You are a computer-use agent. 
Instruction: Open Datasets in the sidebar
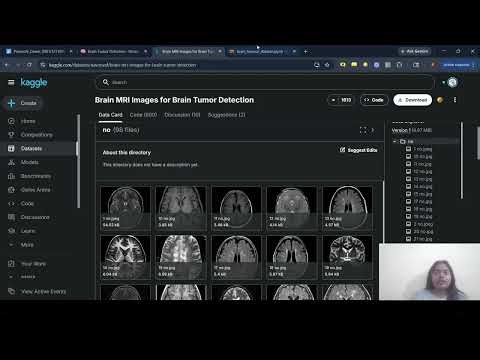(x=31, y=149)
